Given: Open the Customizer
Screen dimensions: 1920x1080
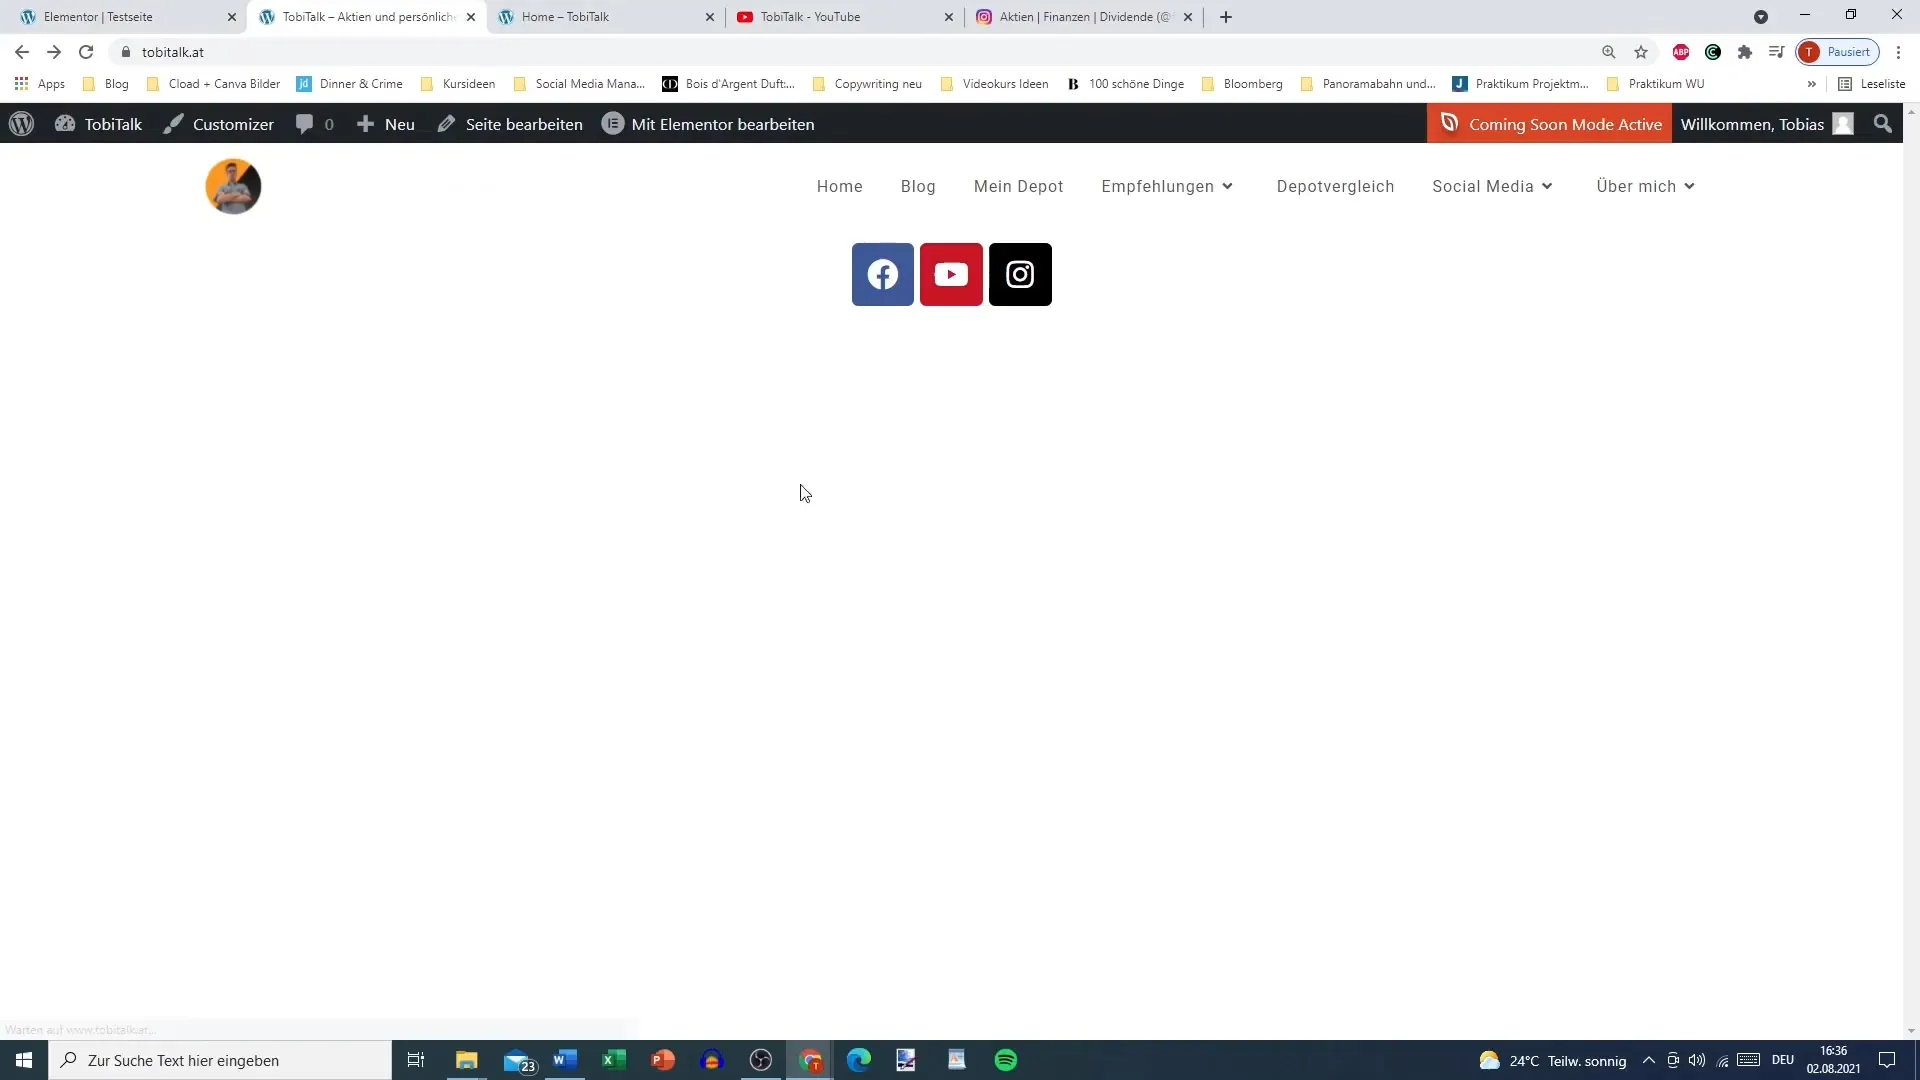Looking at the screenshot, I should point(219,124).
